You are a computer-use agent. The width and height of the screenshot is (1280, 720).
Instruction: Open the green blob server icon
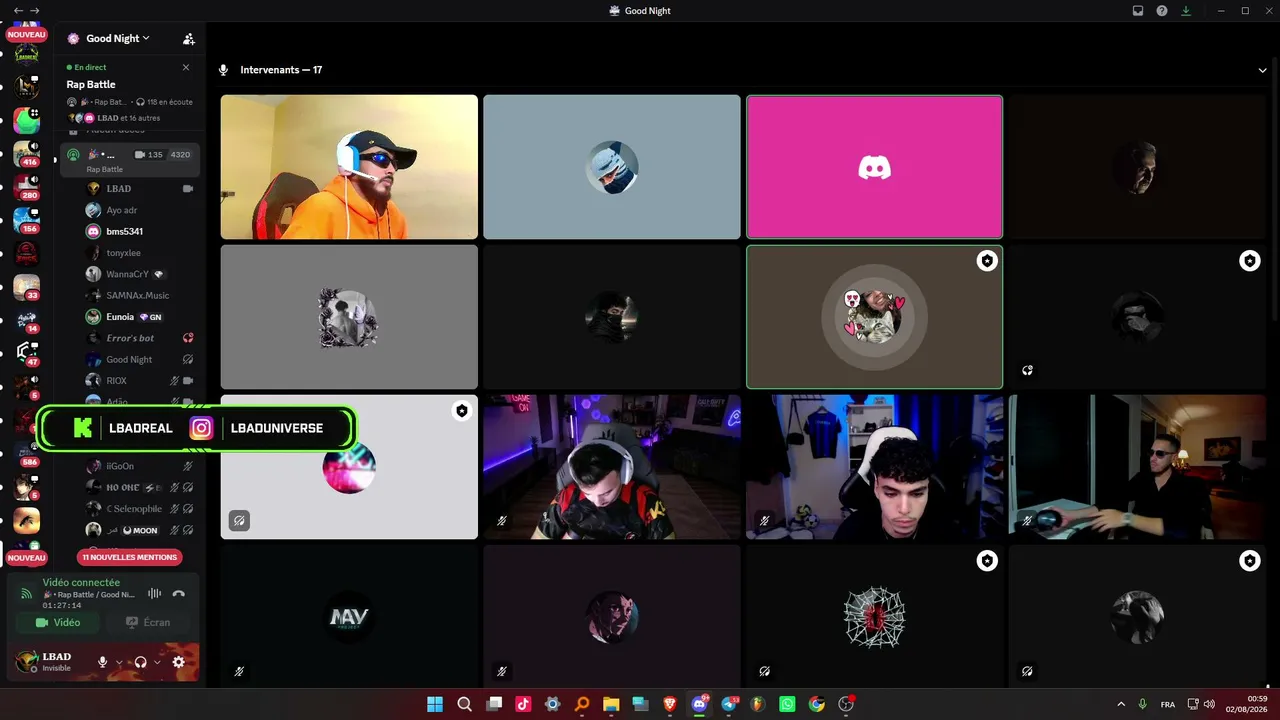click(x=27, y=120)
